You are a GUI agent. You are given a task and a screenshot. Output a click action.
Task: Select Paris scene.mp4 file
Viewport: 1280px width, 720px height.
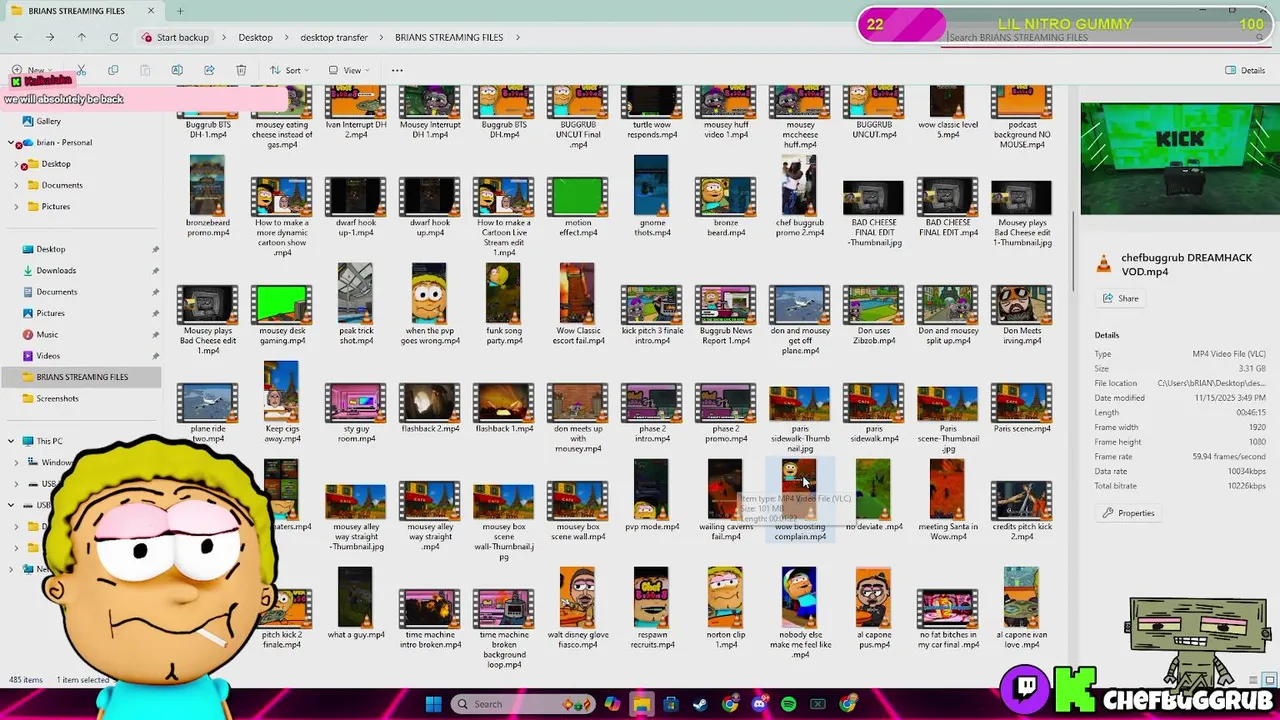[x=1022, y=409]
